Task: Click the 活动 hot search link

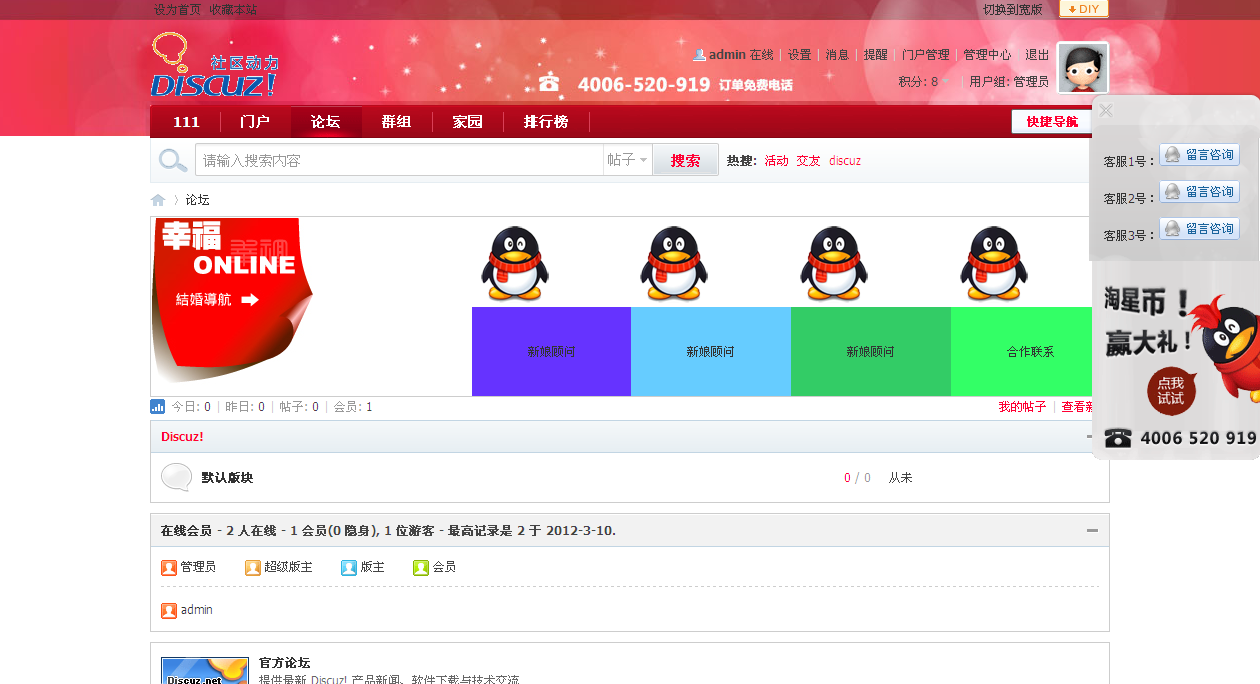Action: coord(777,161)
